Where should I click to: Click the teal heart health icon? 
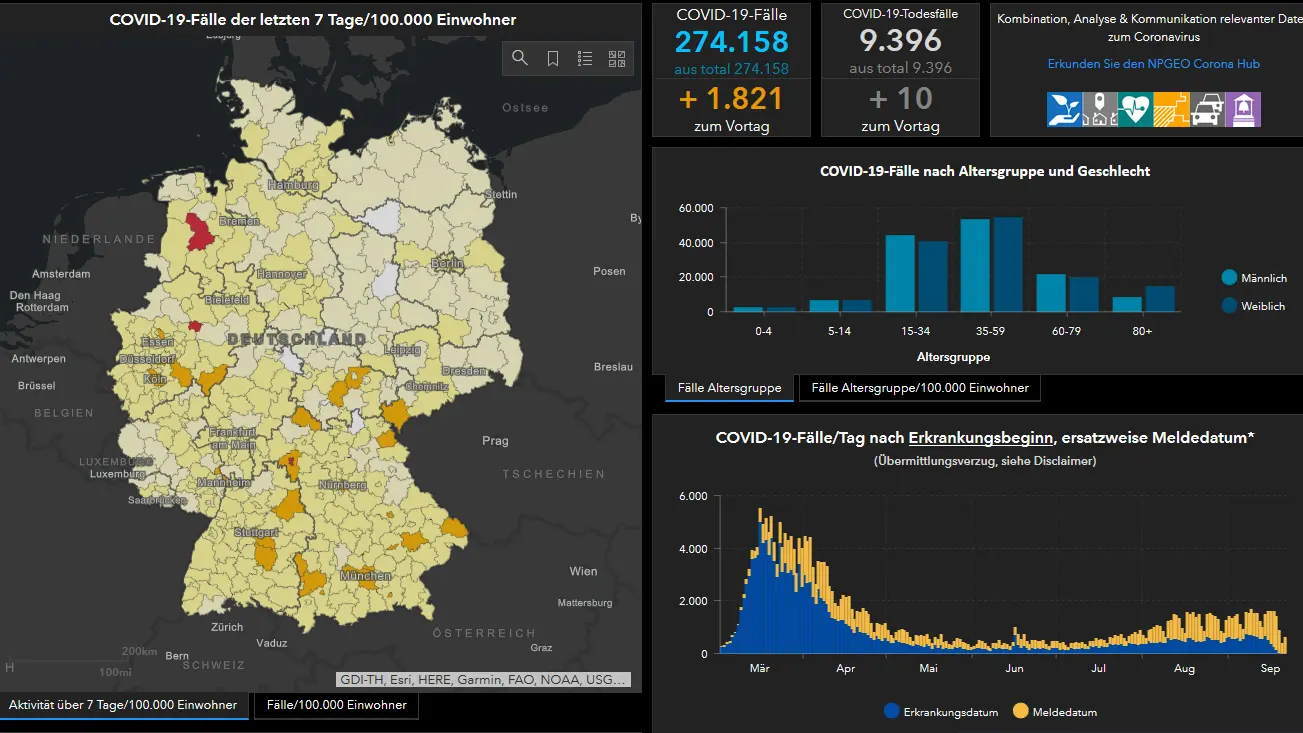(x=1135, y=109)
